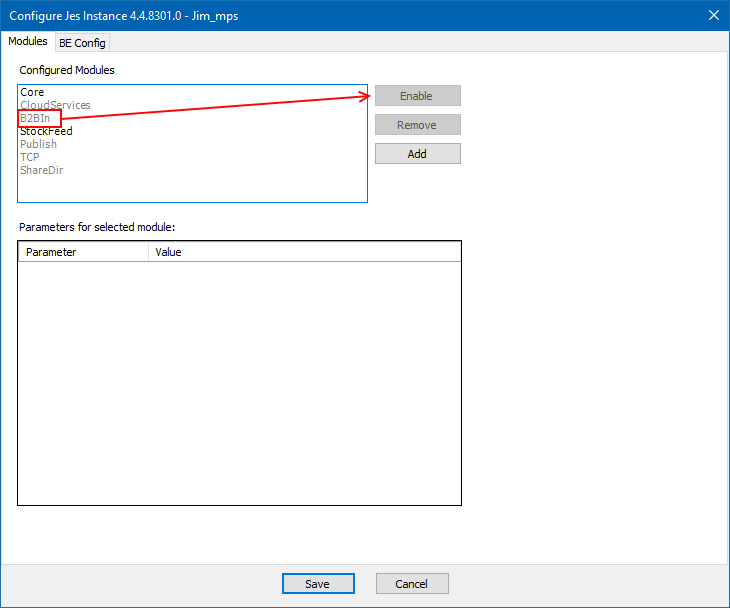Image resolution: width=730 pixels, height=608 pixels.
Task: Close the Configure Jes Instance window
Action: (714, 15)
